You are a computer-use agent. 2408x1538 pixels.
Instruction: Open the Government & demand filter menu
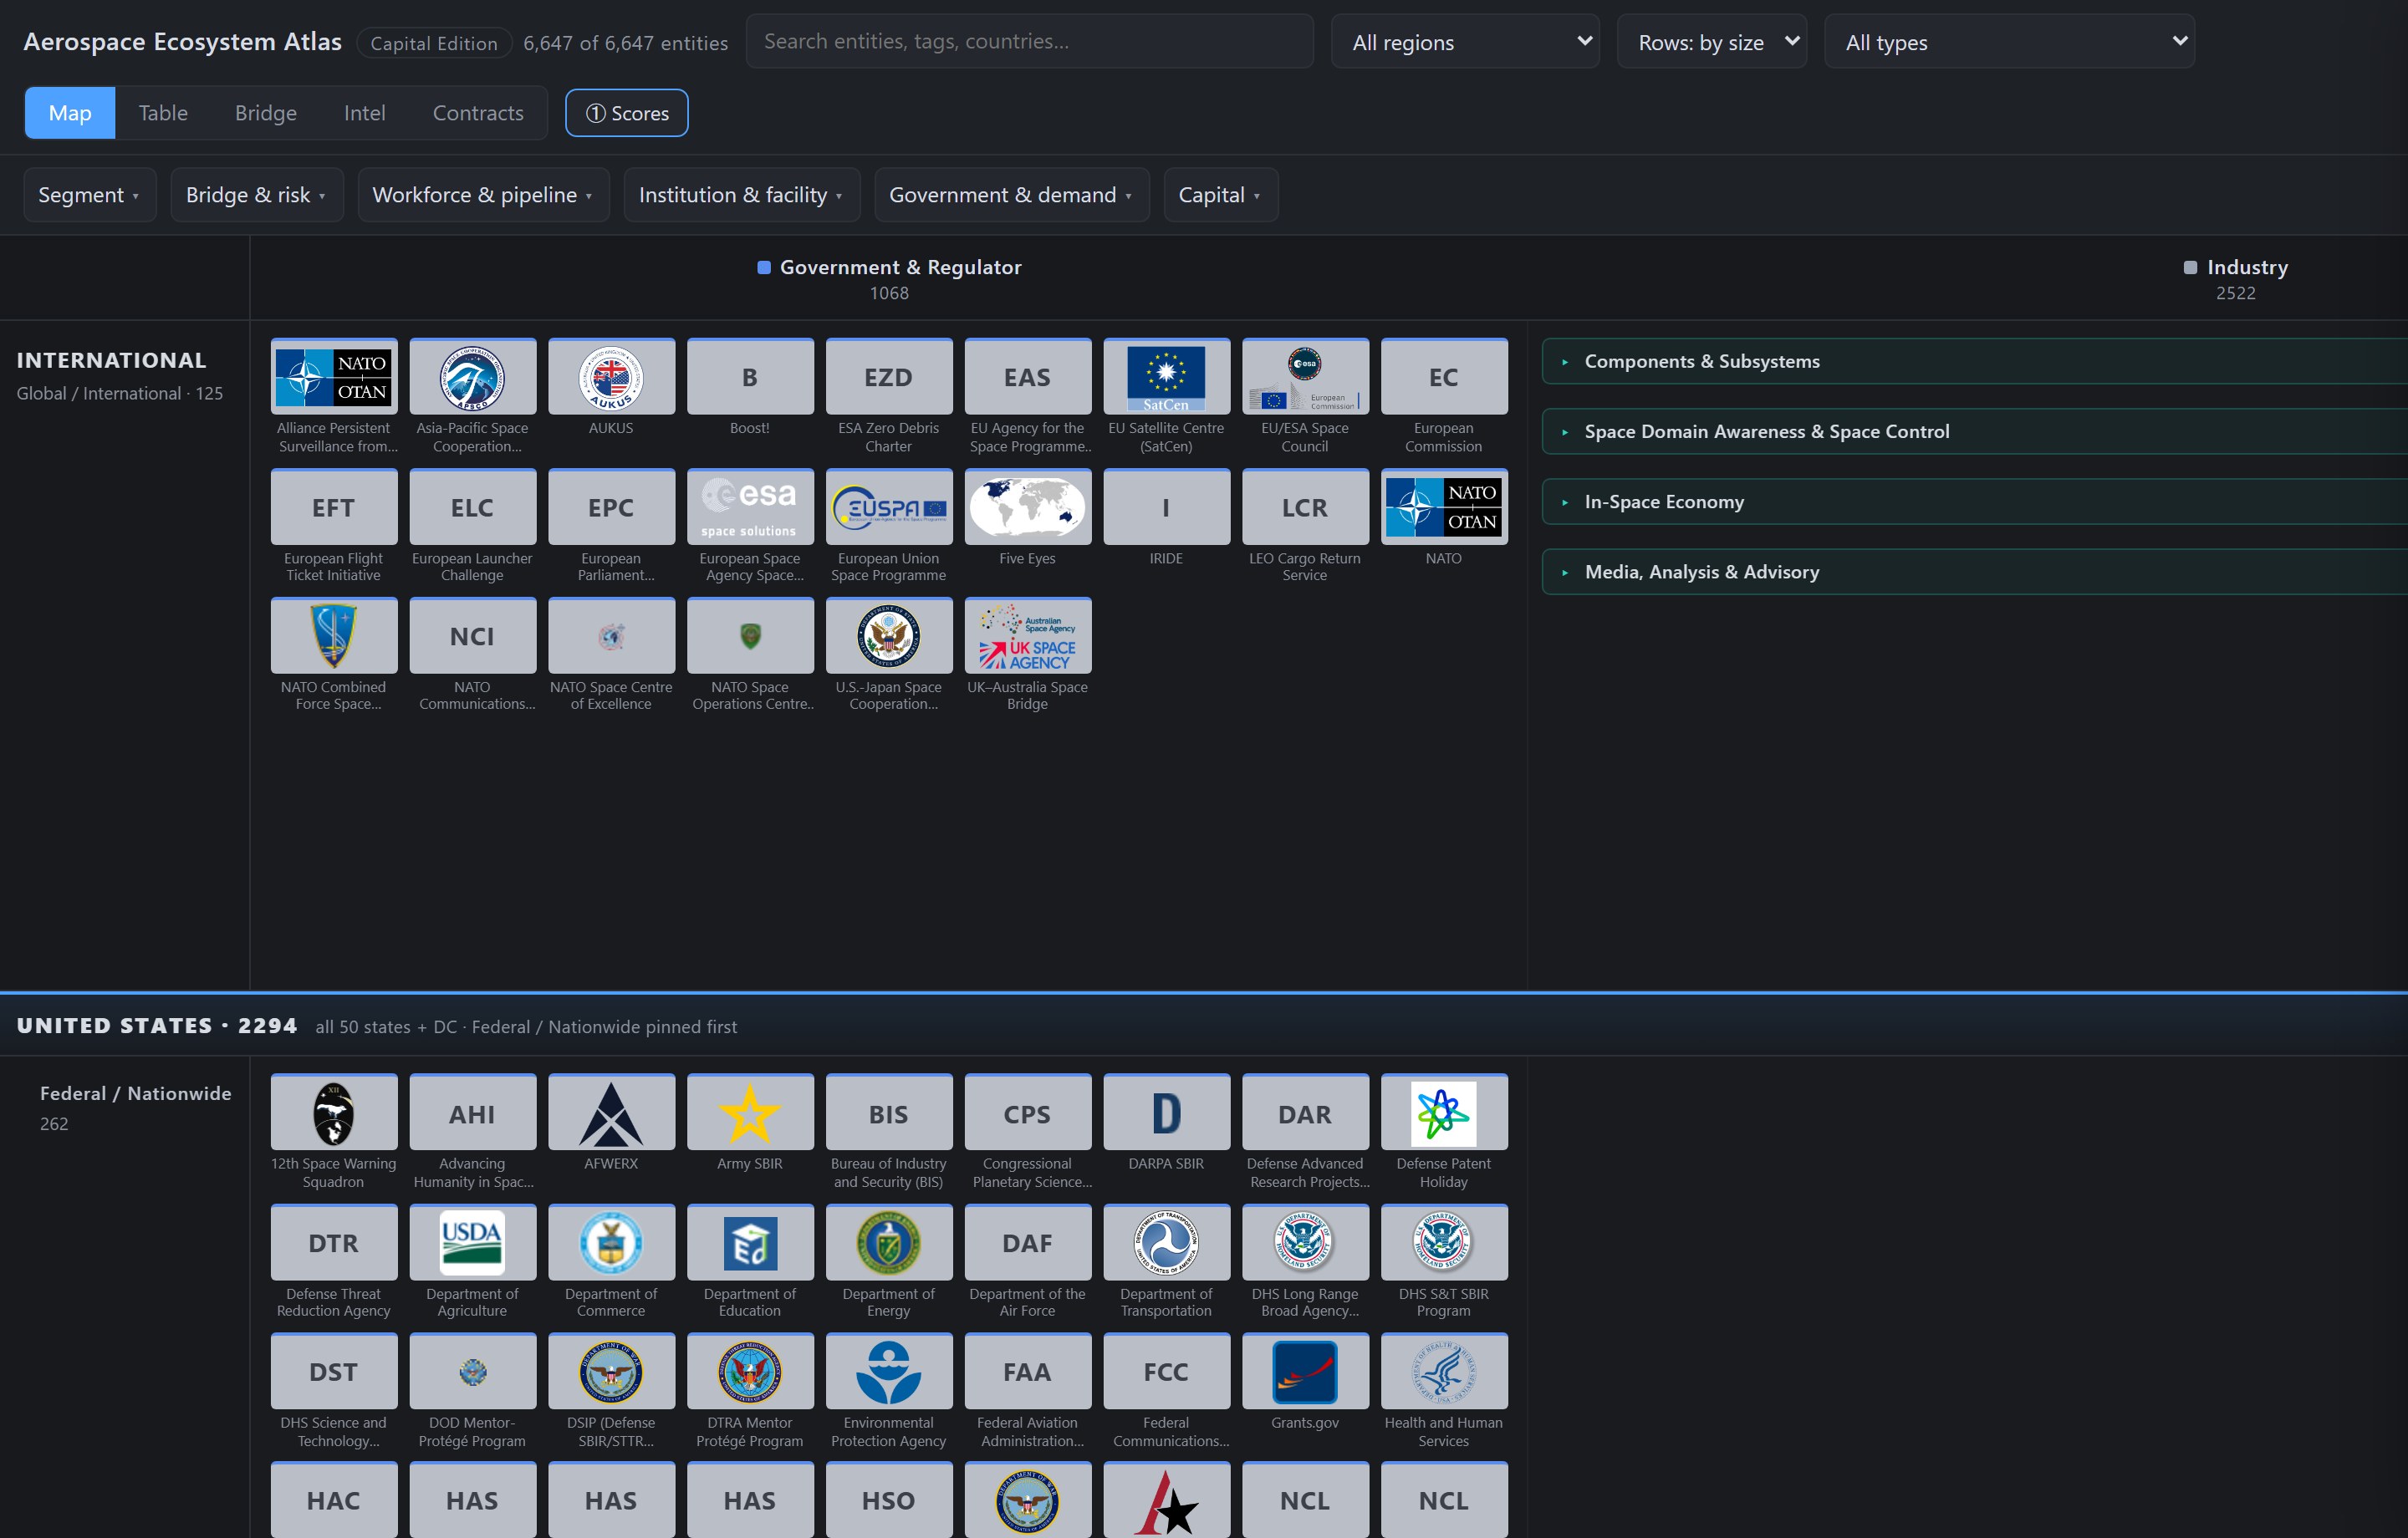[1012, 195]
